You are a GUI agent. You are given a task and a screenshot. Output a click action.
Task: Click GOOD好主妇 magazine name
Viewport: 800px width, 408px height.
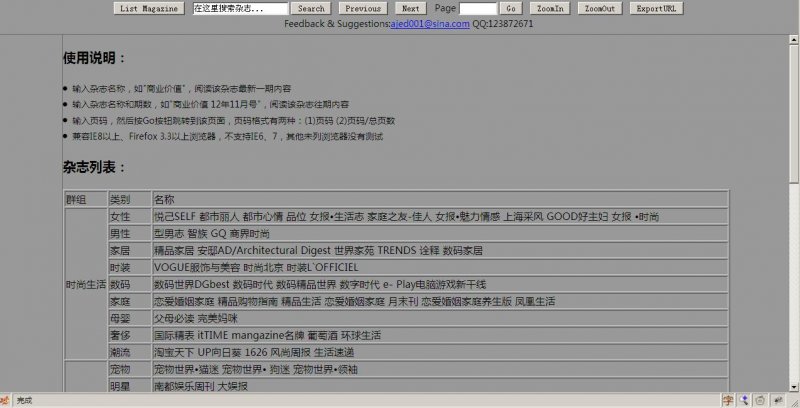(x=577, y=216)
